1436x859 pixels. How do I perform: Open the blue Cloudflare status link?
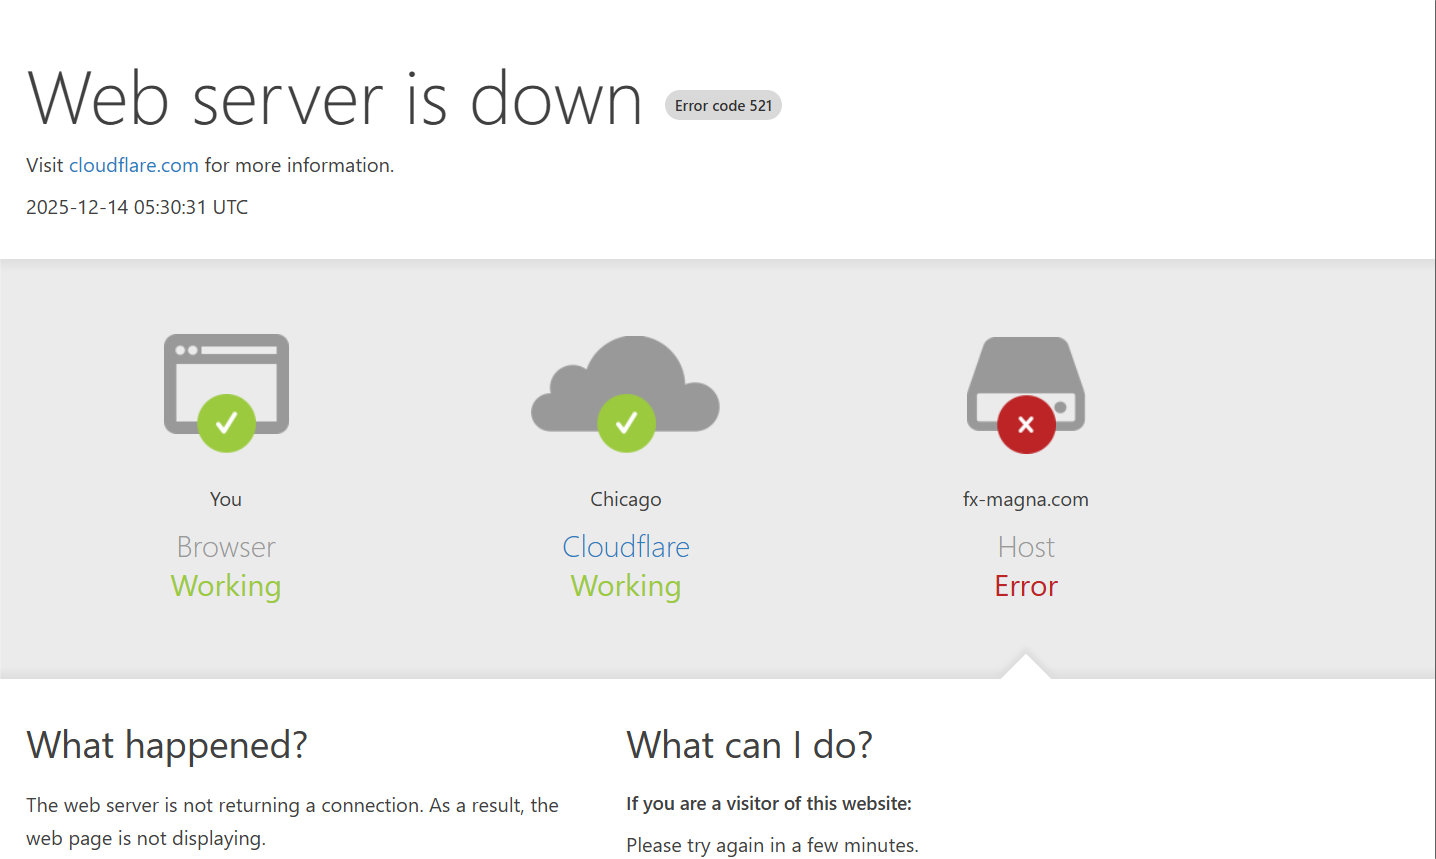coord(626,547)
